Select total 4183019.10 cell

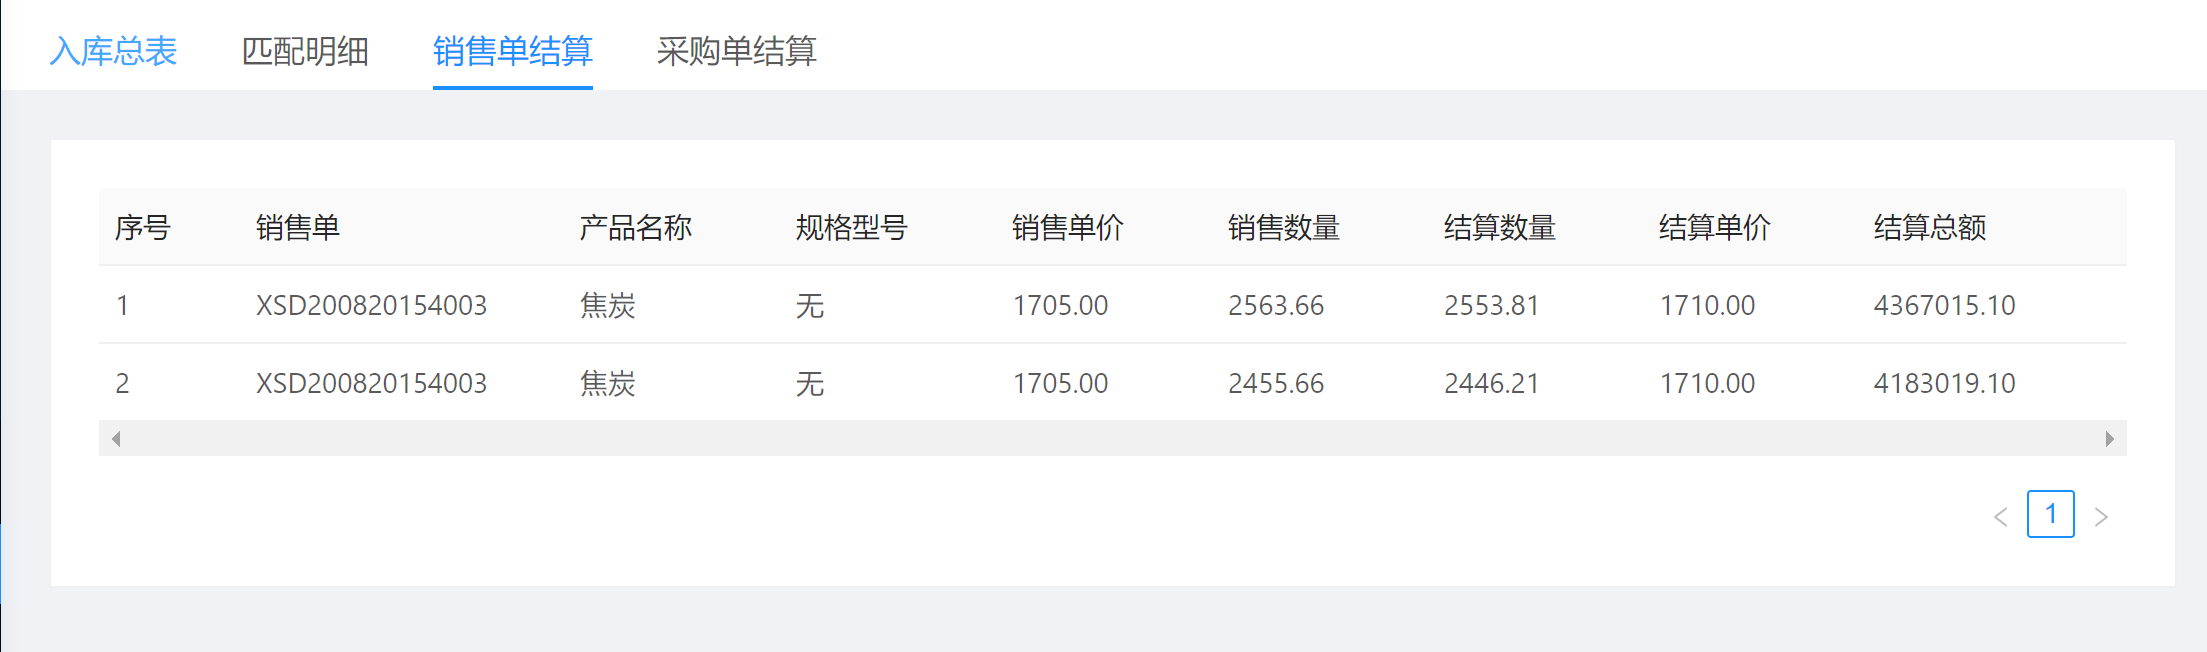[1944, 383]
